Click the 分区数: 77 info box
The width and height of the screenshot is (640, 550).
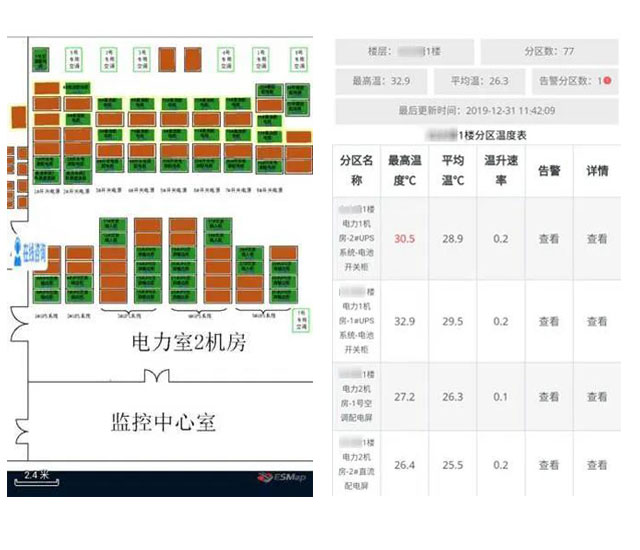click(548, 51)
